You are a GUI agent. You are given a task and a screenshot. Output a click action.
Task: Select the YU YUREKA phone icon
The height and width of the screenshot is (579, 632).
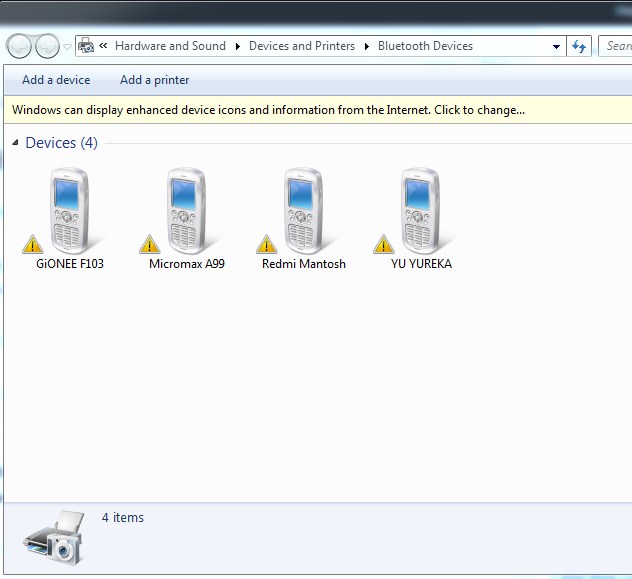point(420,210)
